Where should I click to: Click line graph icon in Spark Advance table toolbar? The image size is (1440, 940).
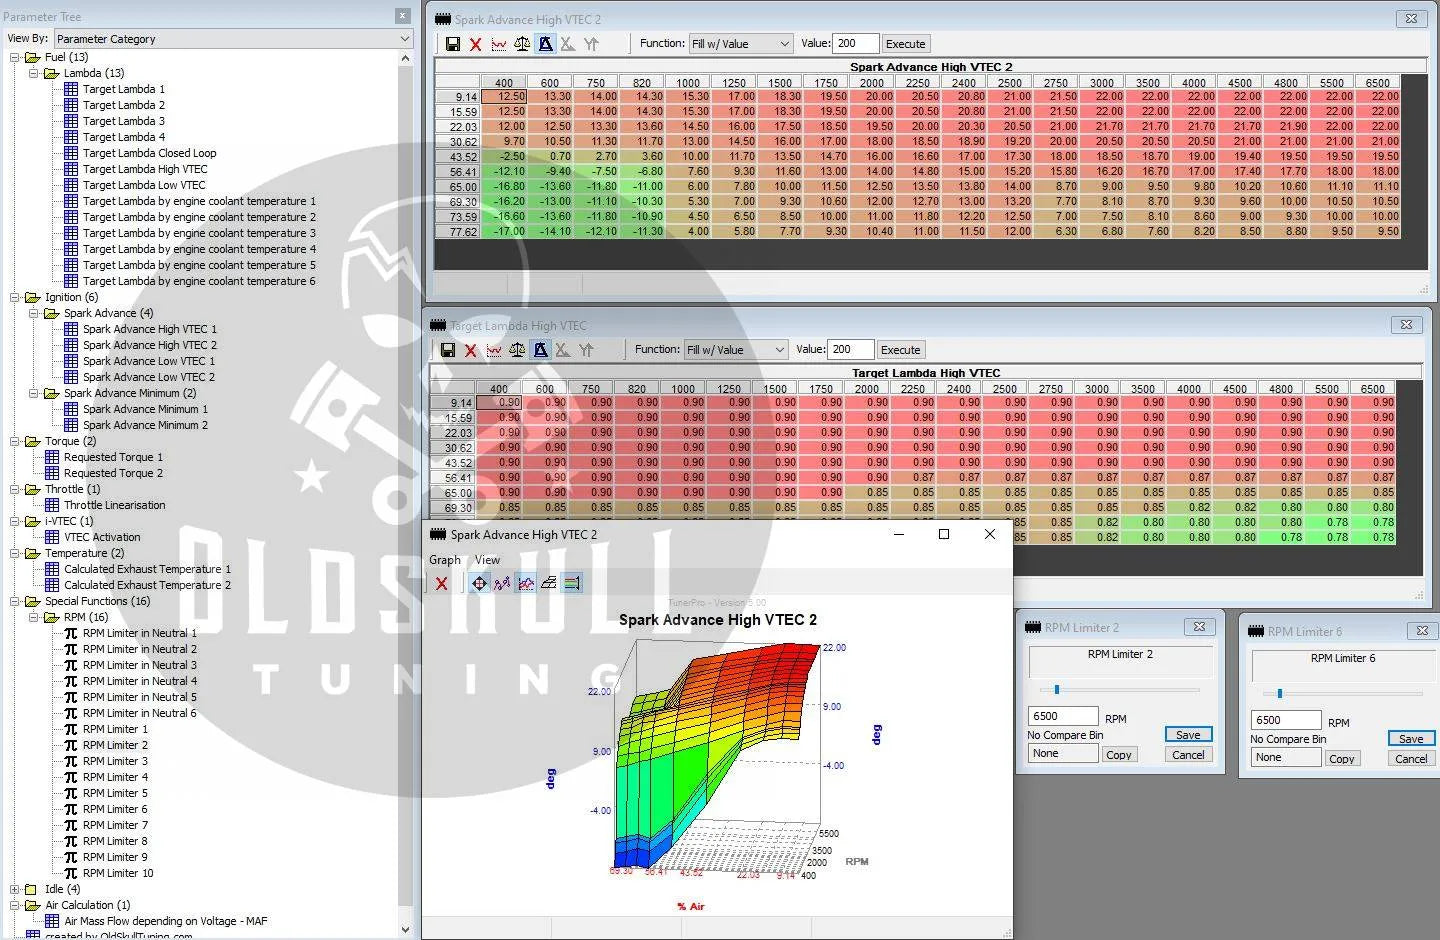click(499, 44)
